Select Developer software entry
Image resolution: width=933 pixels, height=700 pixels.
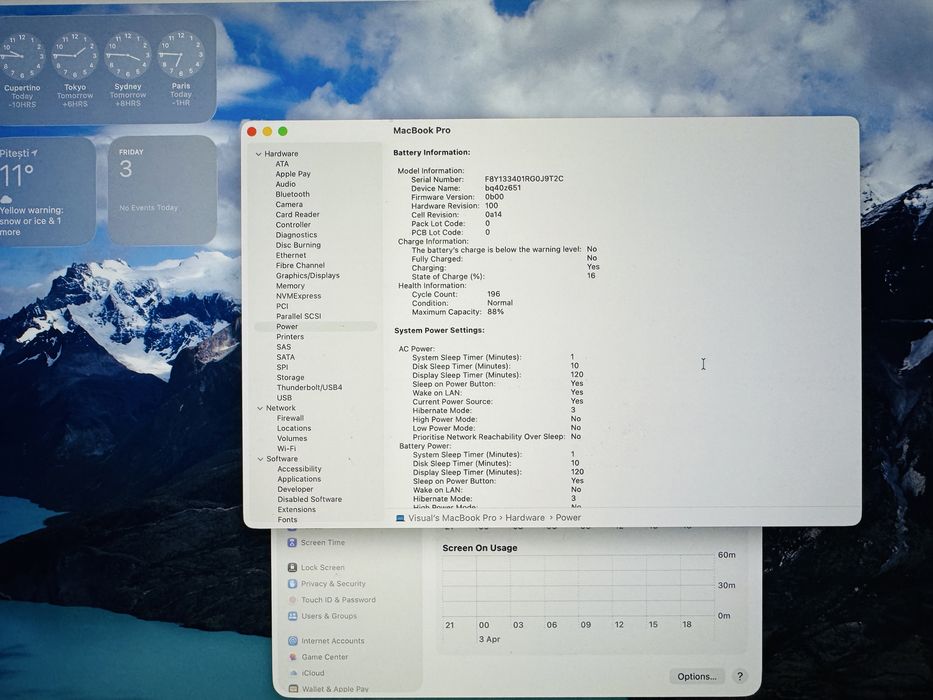point(295,489)
